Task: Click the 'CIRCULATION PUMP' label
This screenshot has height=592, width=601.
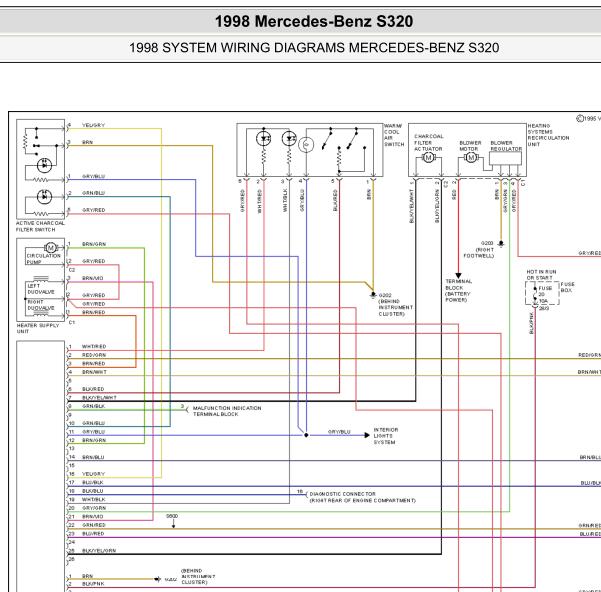Action: pyautogui.click(x=43, y=259)
